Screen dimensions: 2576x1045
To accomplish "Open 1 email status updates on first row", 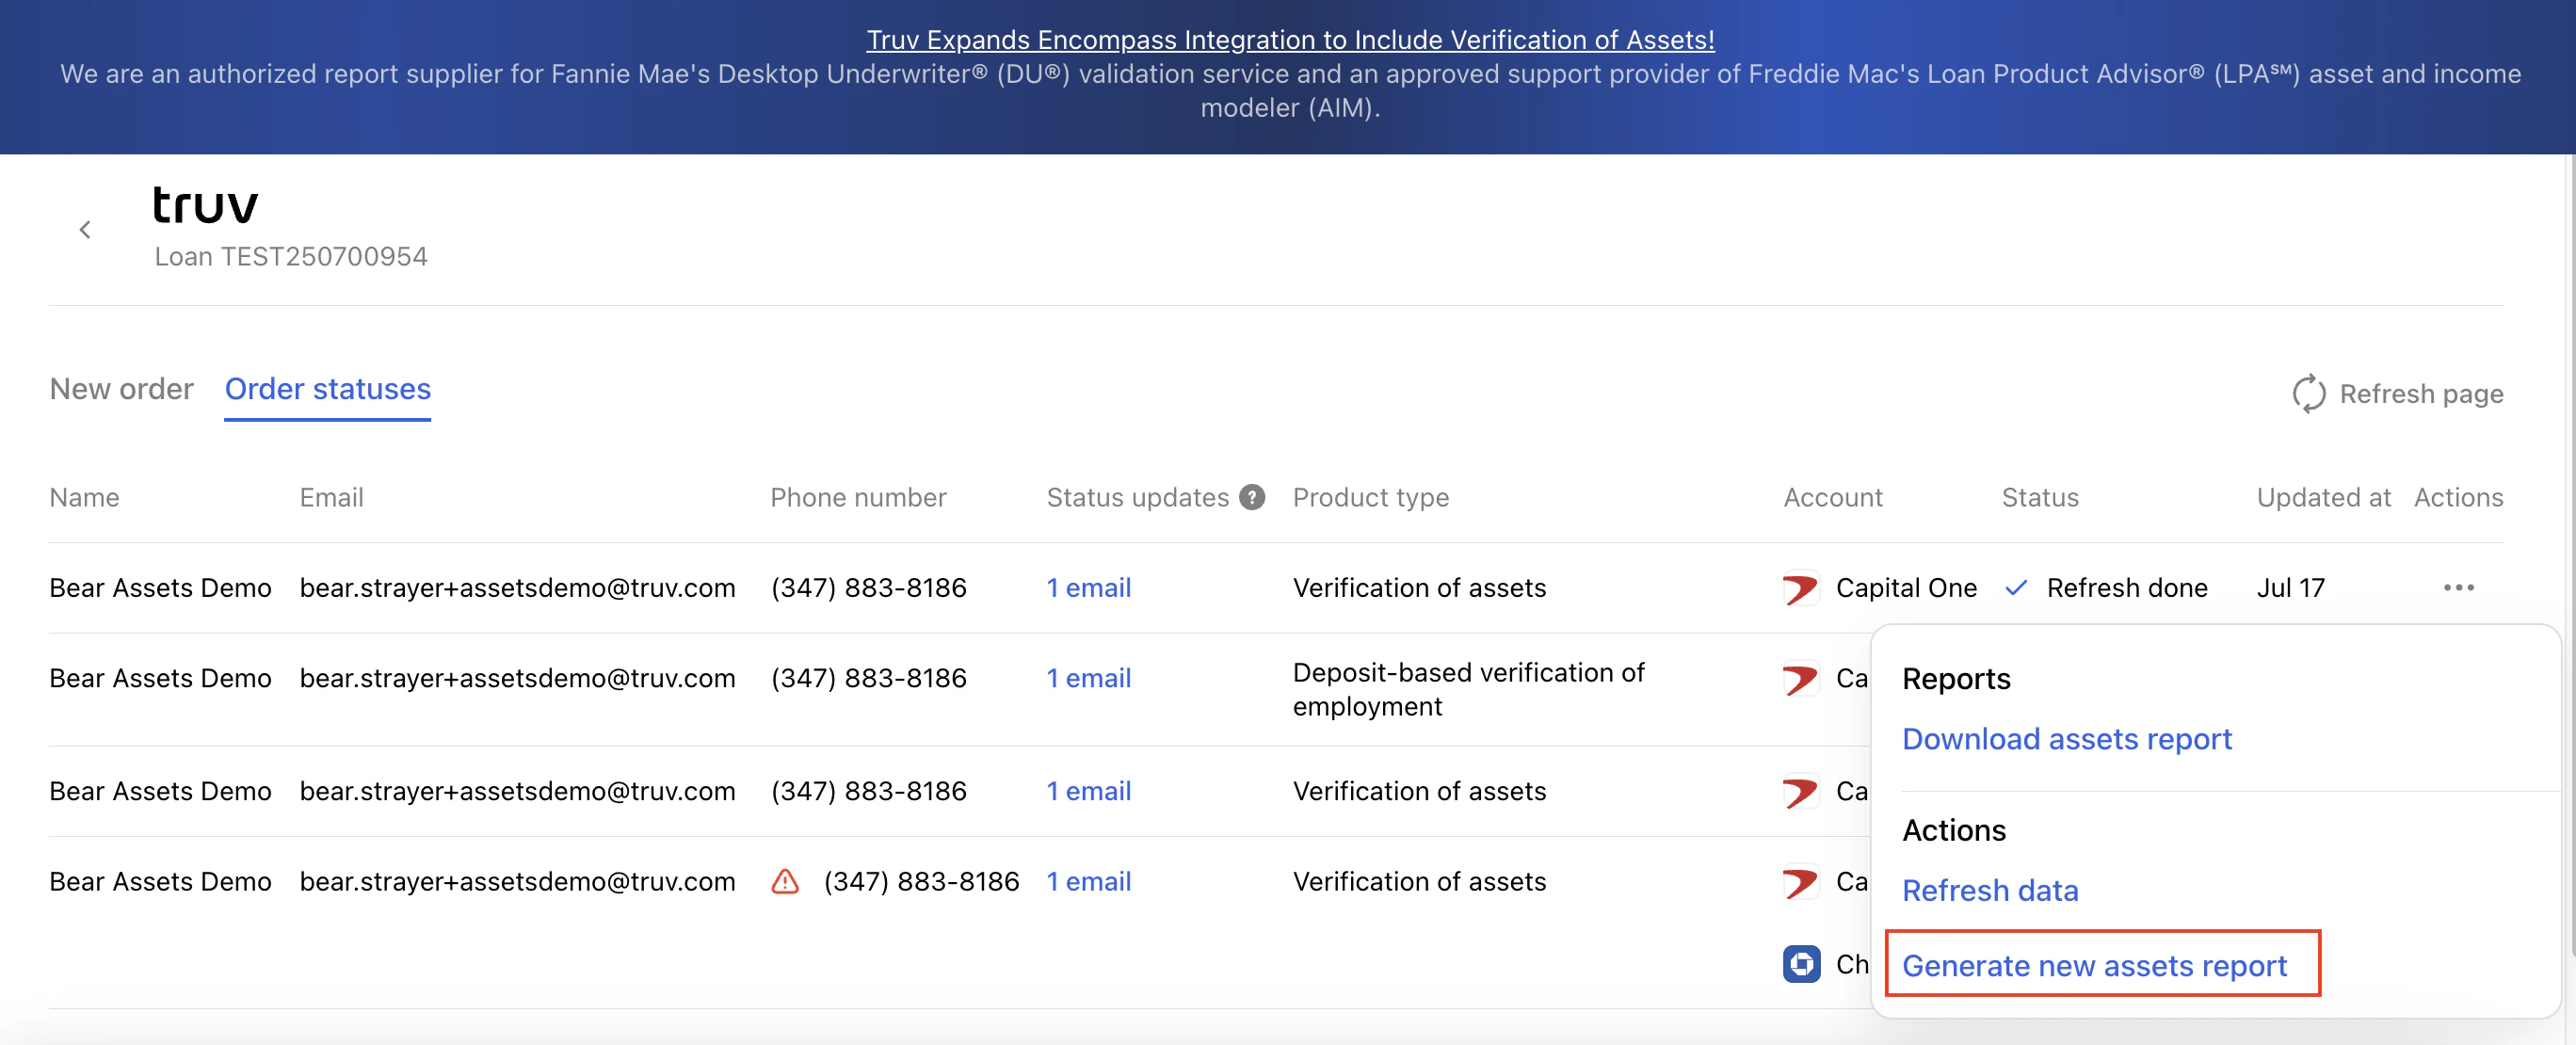I will click(1088, 587).
